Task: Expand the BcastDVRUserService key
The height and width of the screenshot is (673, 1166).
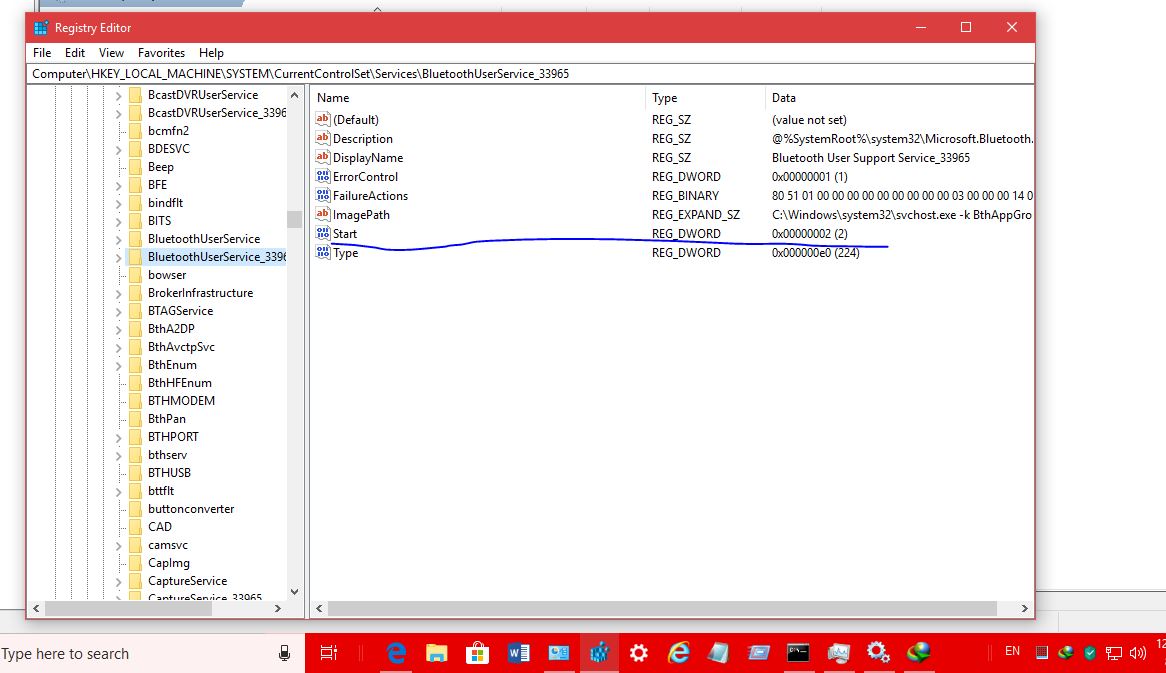Action: (x=118, y=95)
